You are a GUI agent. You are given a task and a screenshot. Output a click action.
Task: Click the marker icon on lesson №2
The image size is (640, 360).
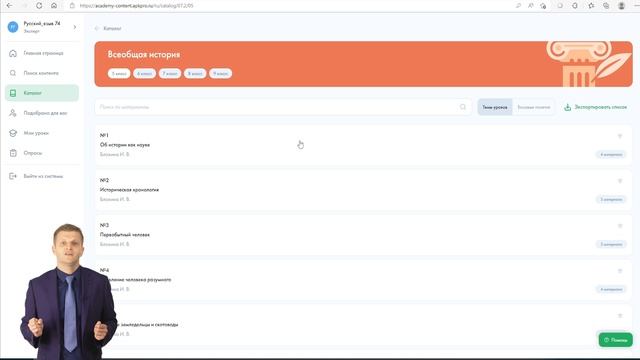(620, 181)
